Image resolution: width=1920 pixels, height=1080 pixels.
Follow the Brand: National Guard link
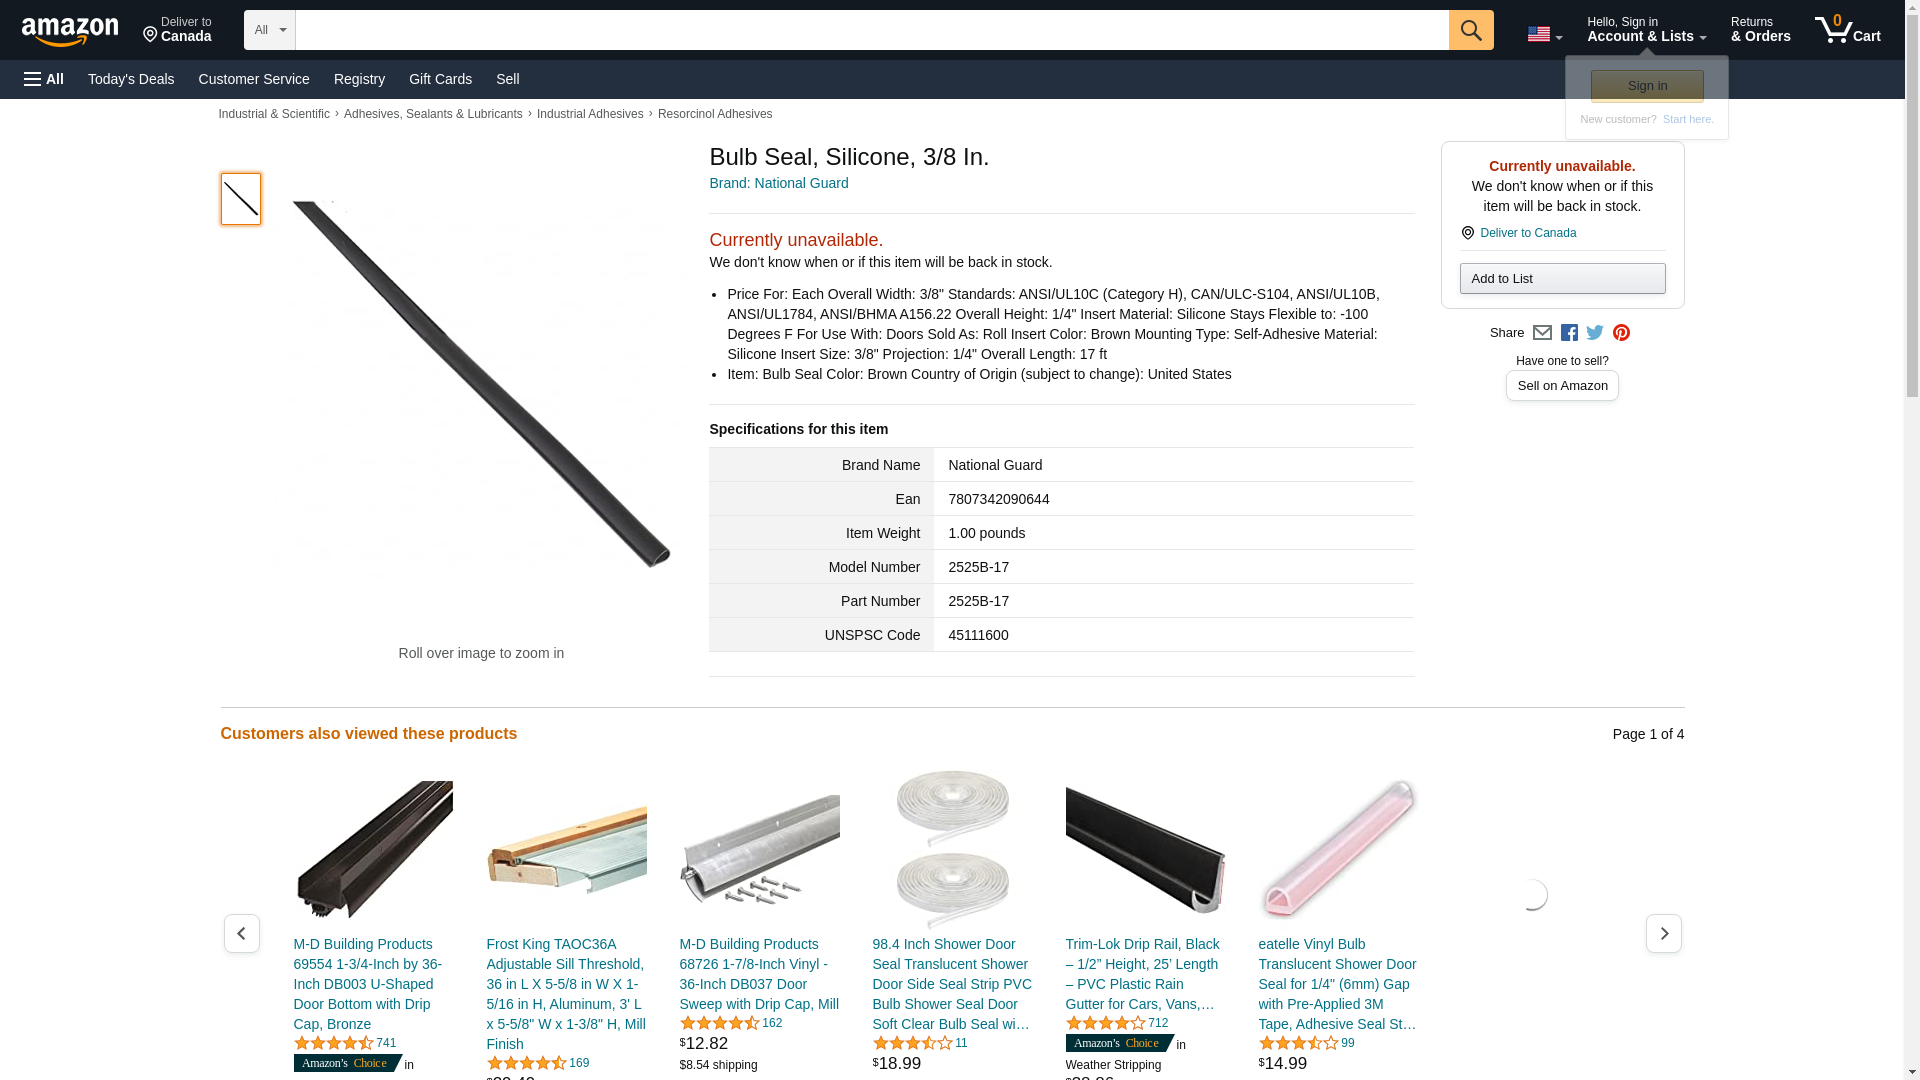click(x=778, y=183)
